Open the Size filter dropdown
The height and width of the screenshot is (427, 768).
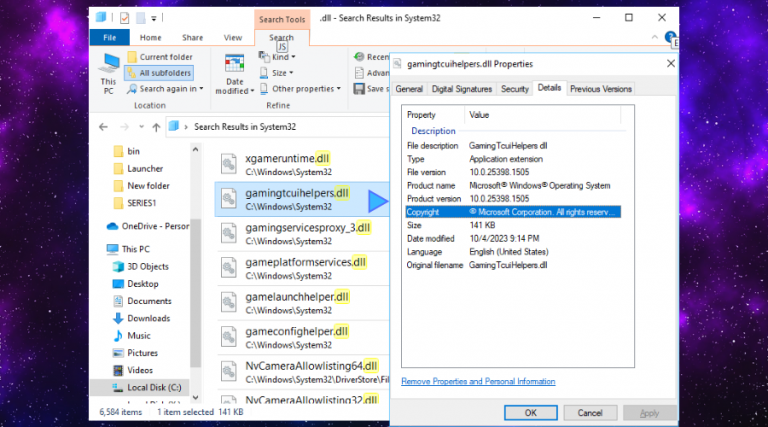pos(283,73)
